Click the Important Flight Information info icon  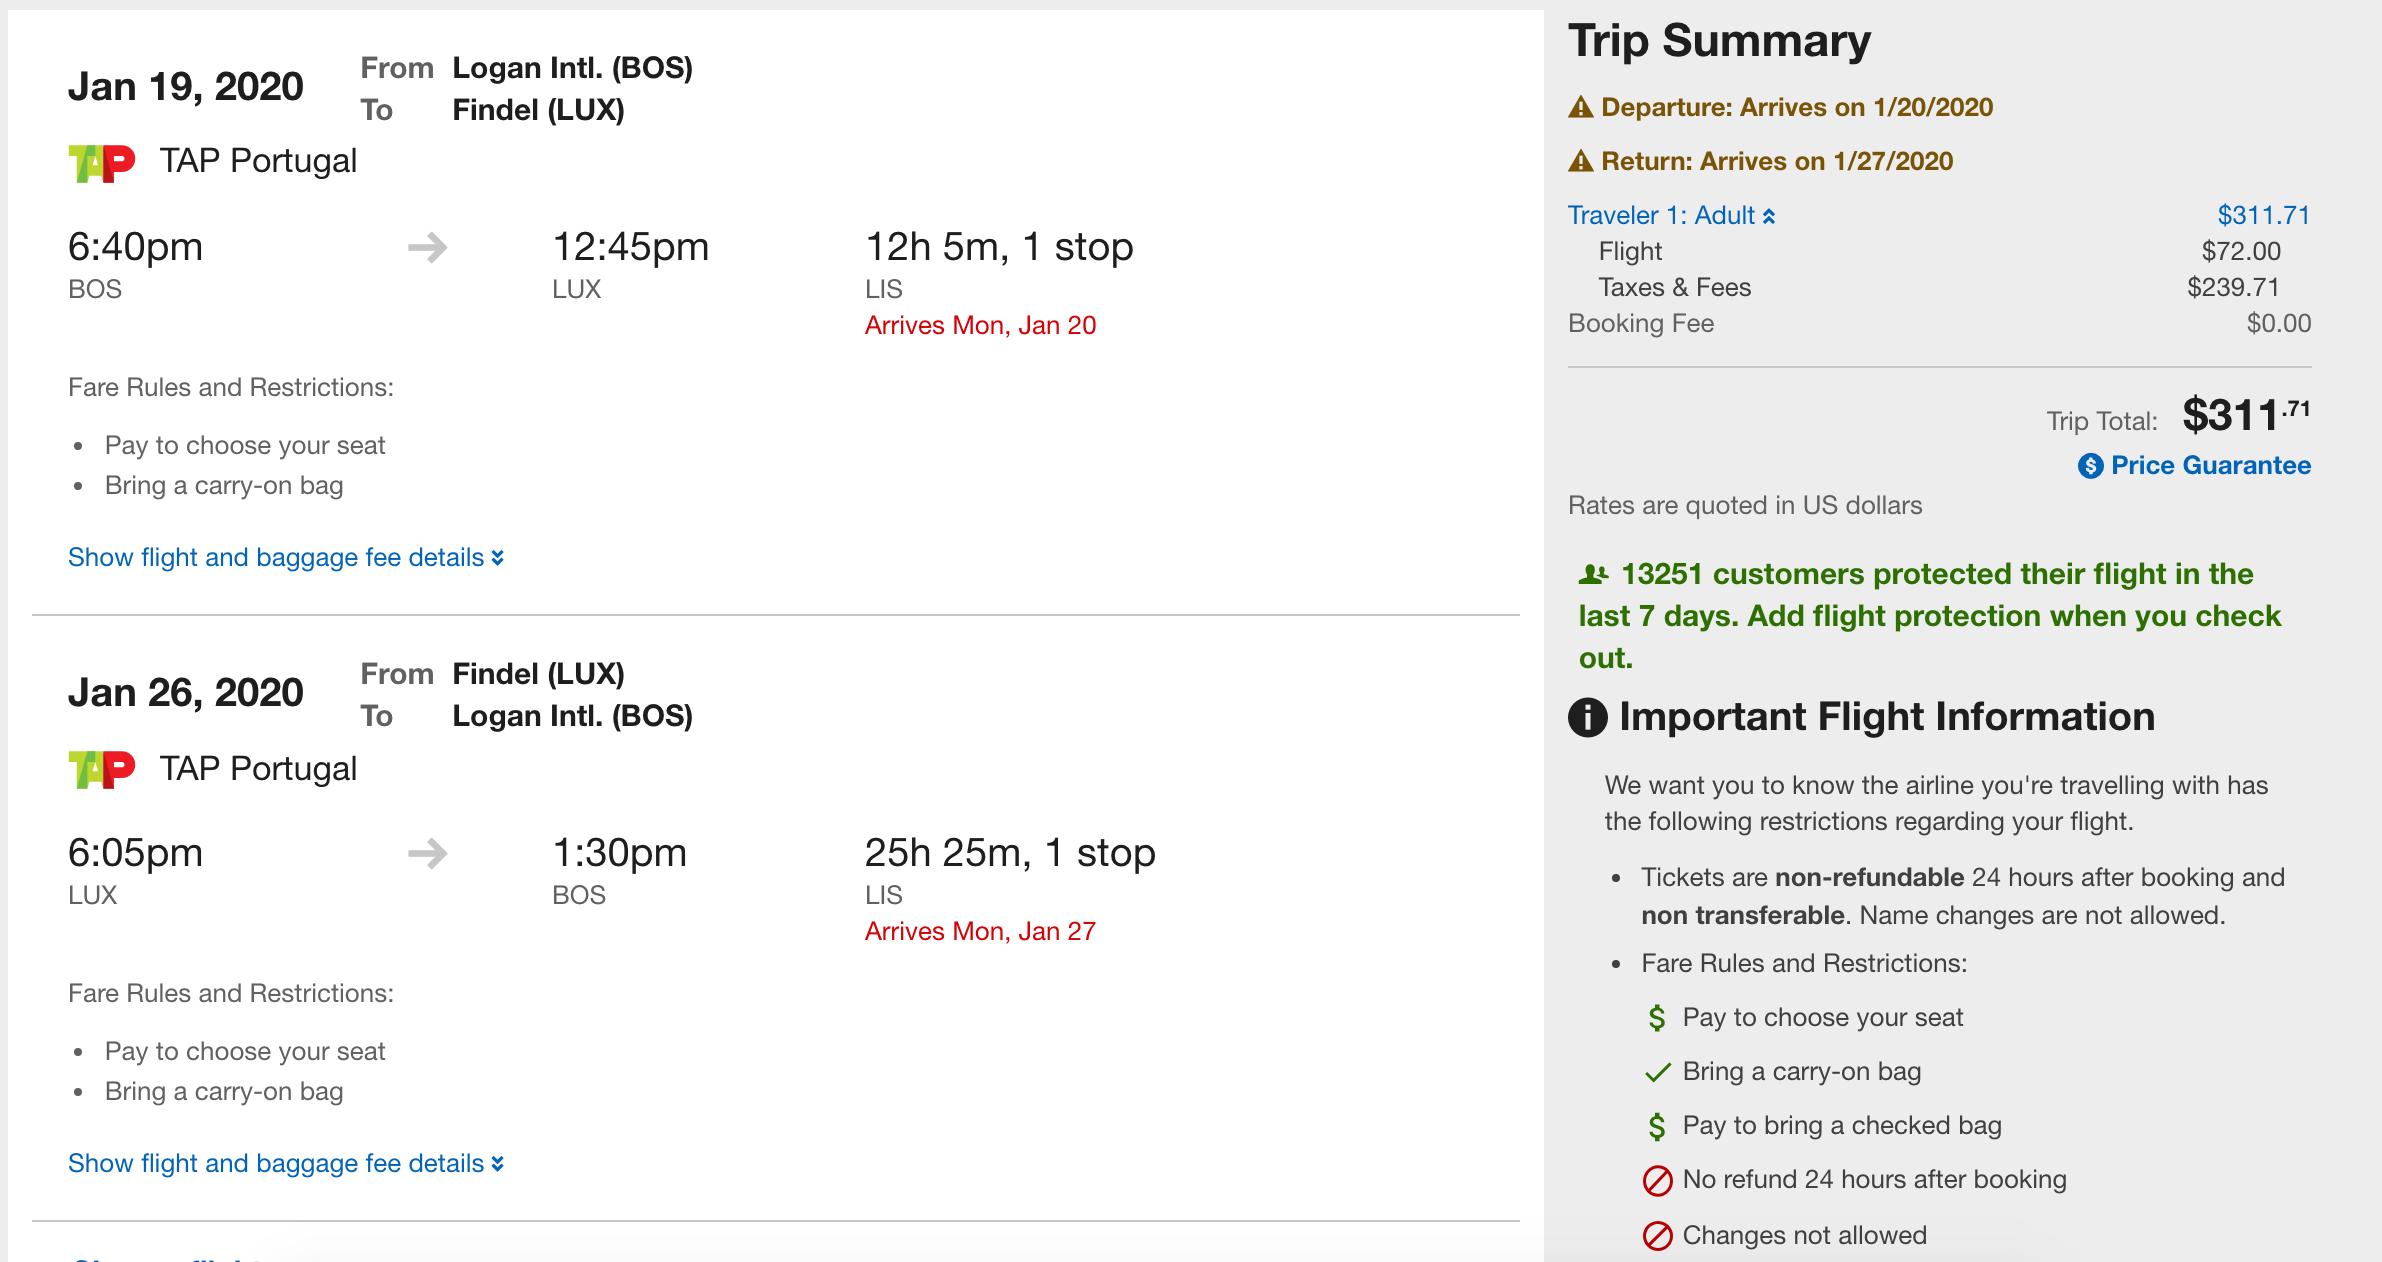tap(1587, 717)
